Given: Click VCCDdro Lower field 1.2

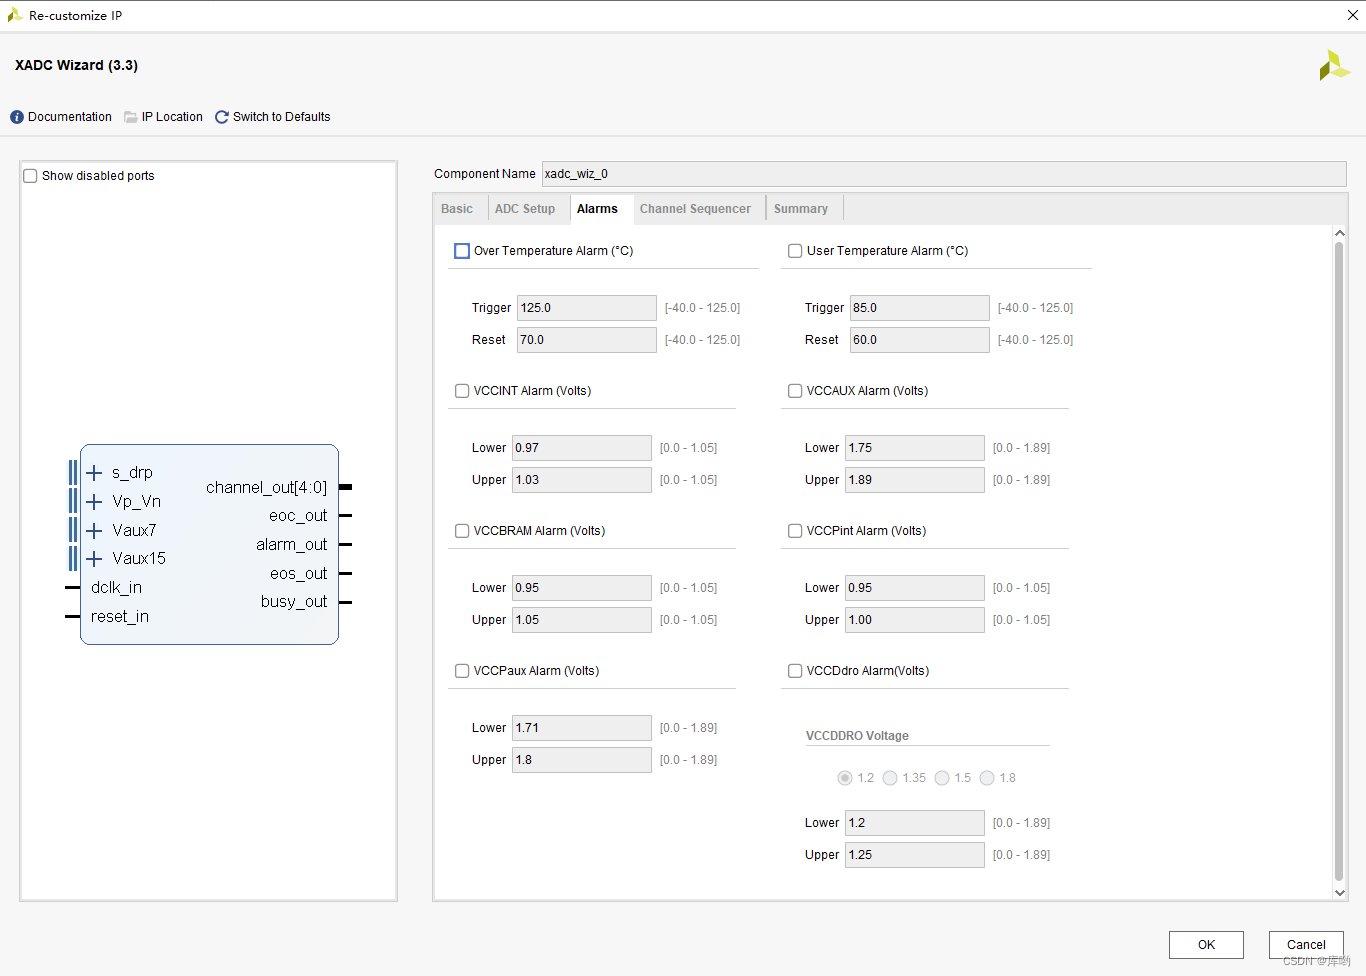Looking at the screenshot, I should point(915,823).
